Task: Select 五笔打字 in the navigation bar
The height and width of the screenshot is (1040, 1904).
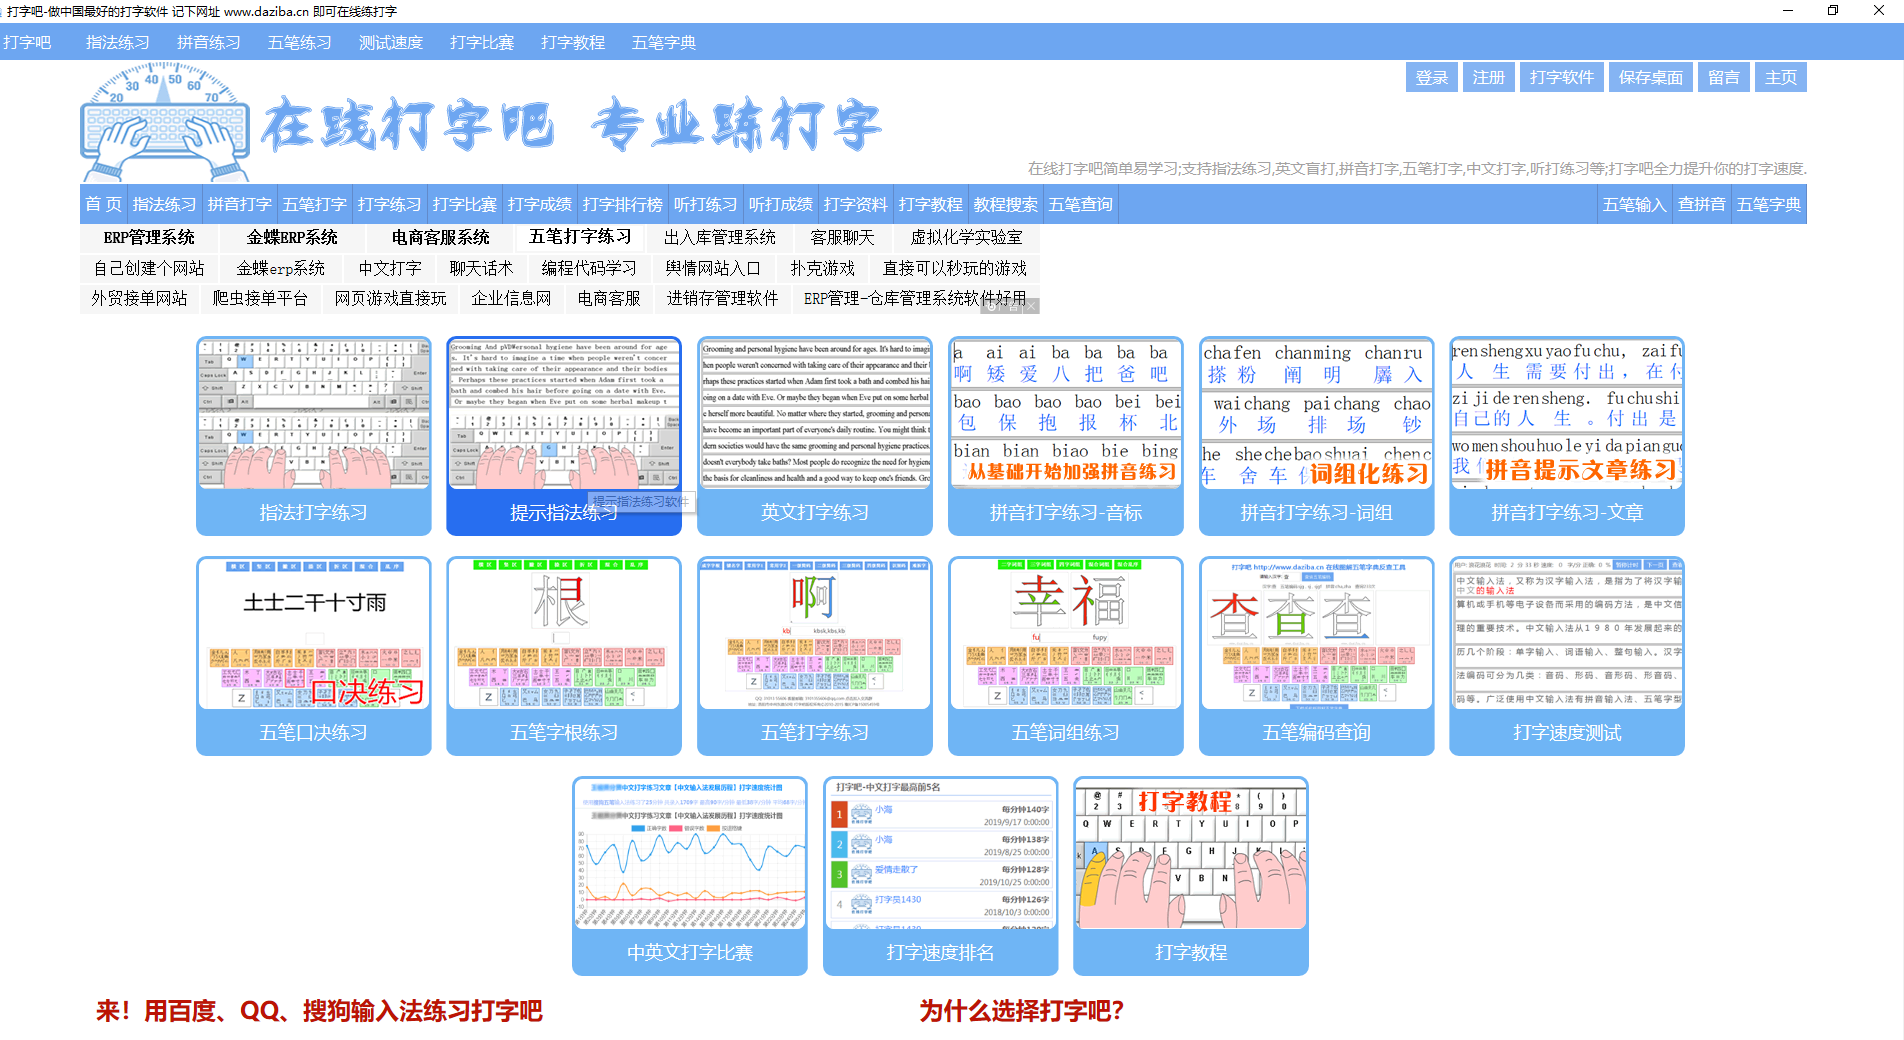Action: click(x=314, y=204)
